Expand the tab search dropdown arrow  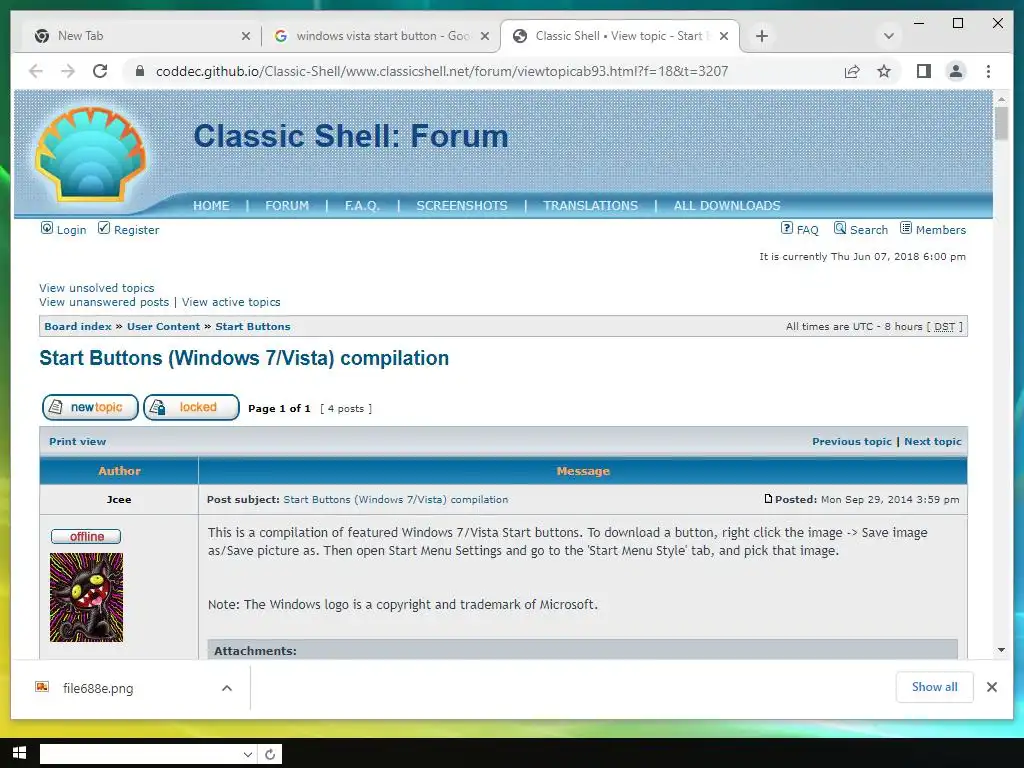click(x=888, y=36)
